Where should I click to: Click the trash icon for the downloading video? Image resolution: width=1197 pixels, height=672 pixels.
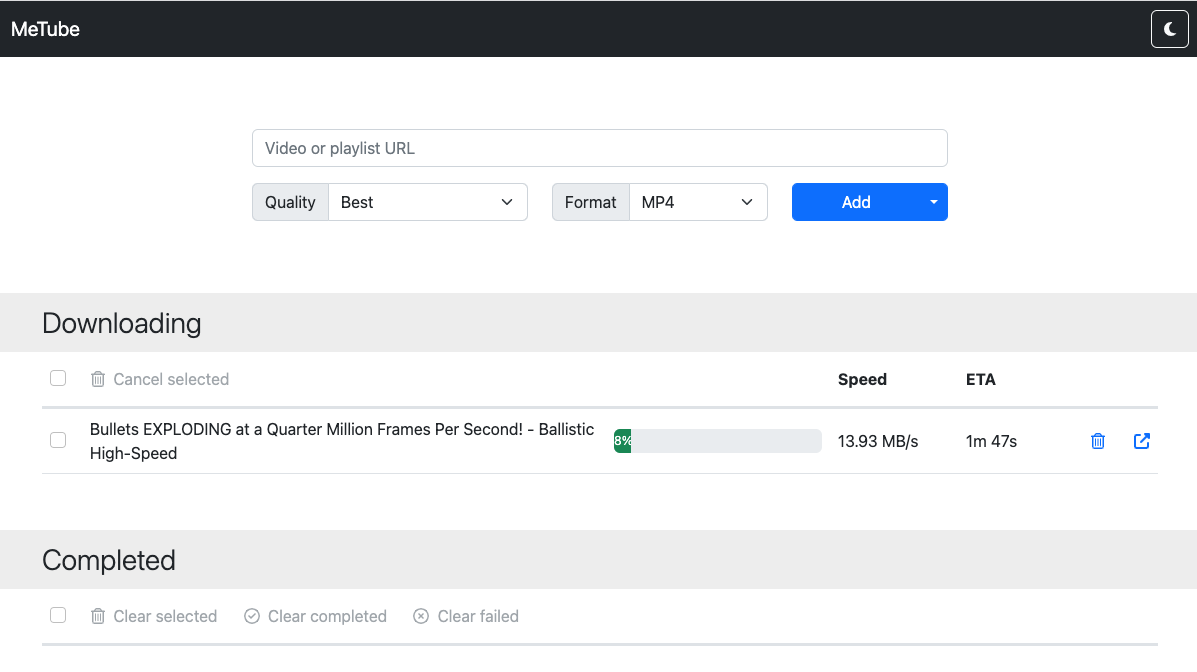[x=1098, y=441]
